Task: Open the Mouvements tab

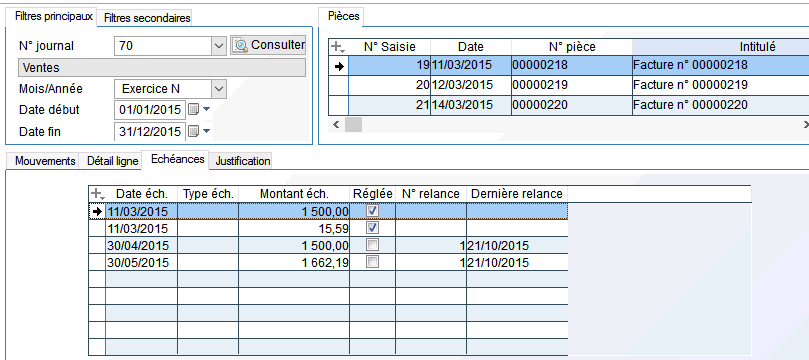Action: pyautogui.click(x=45, y=161)
